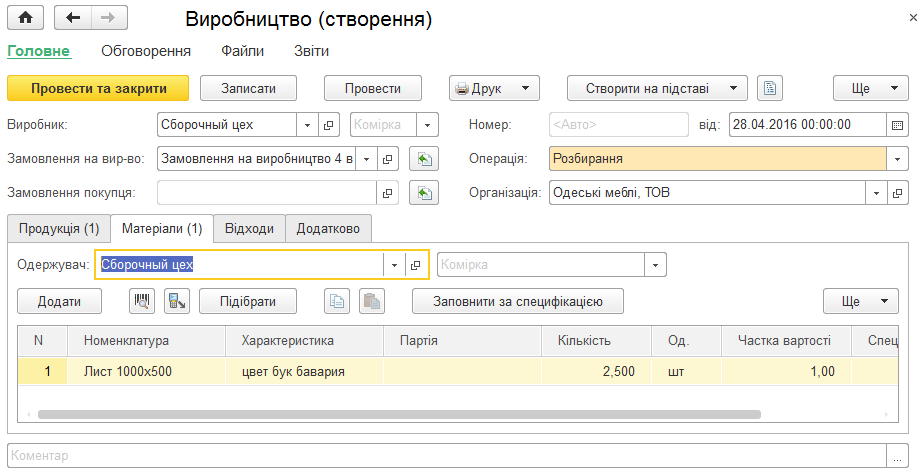
Task: Click the Номенклатура column header
Action: (x=147, y=341)
